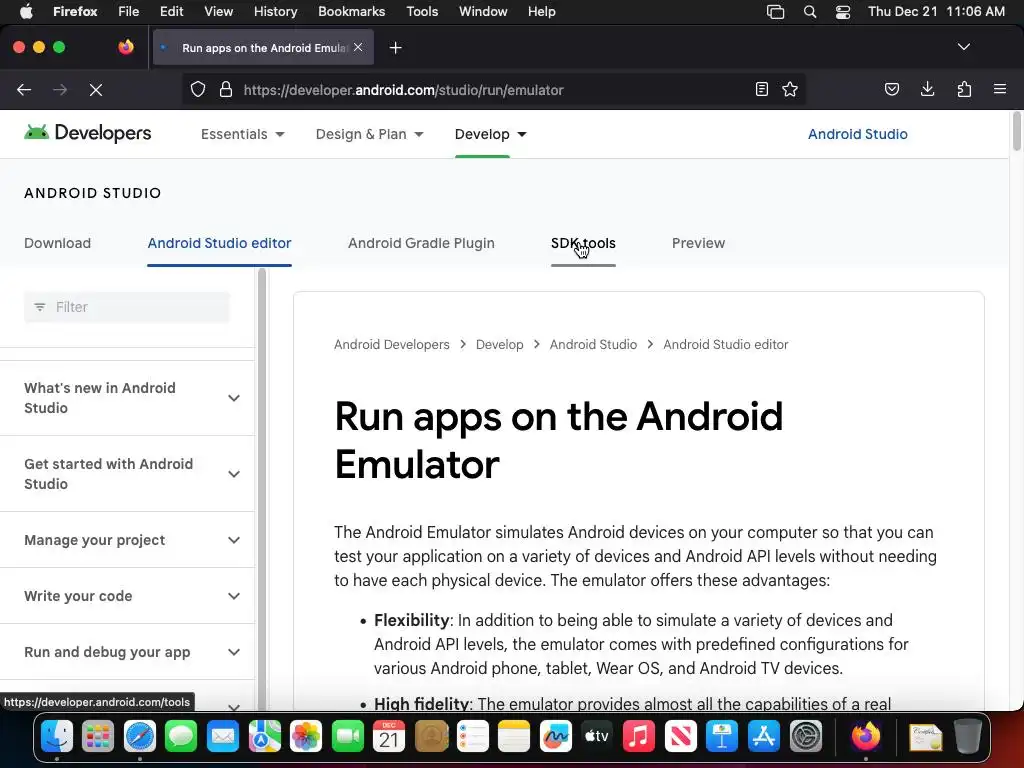
Task: Open the Trash in the dock
Action: [x=968, y=737]
